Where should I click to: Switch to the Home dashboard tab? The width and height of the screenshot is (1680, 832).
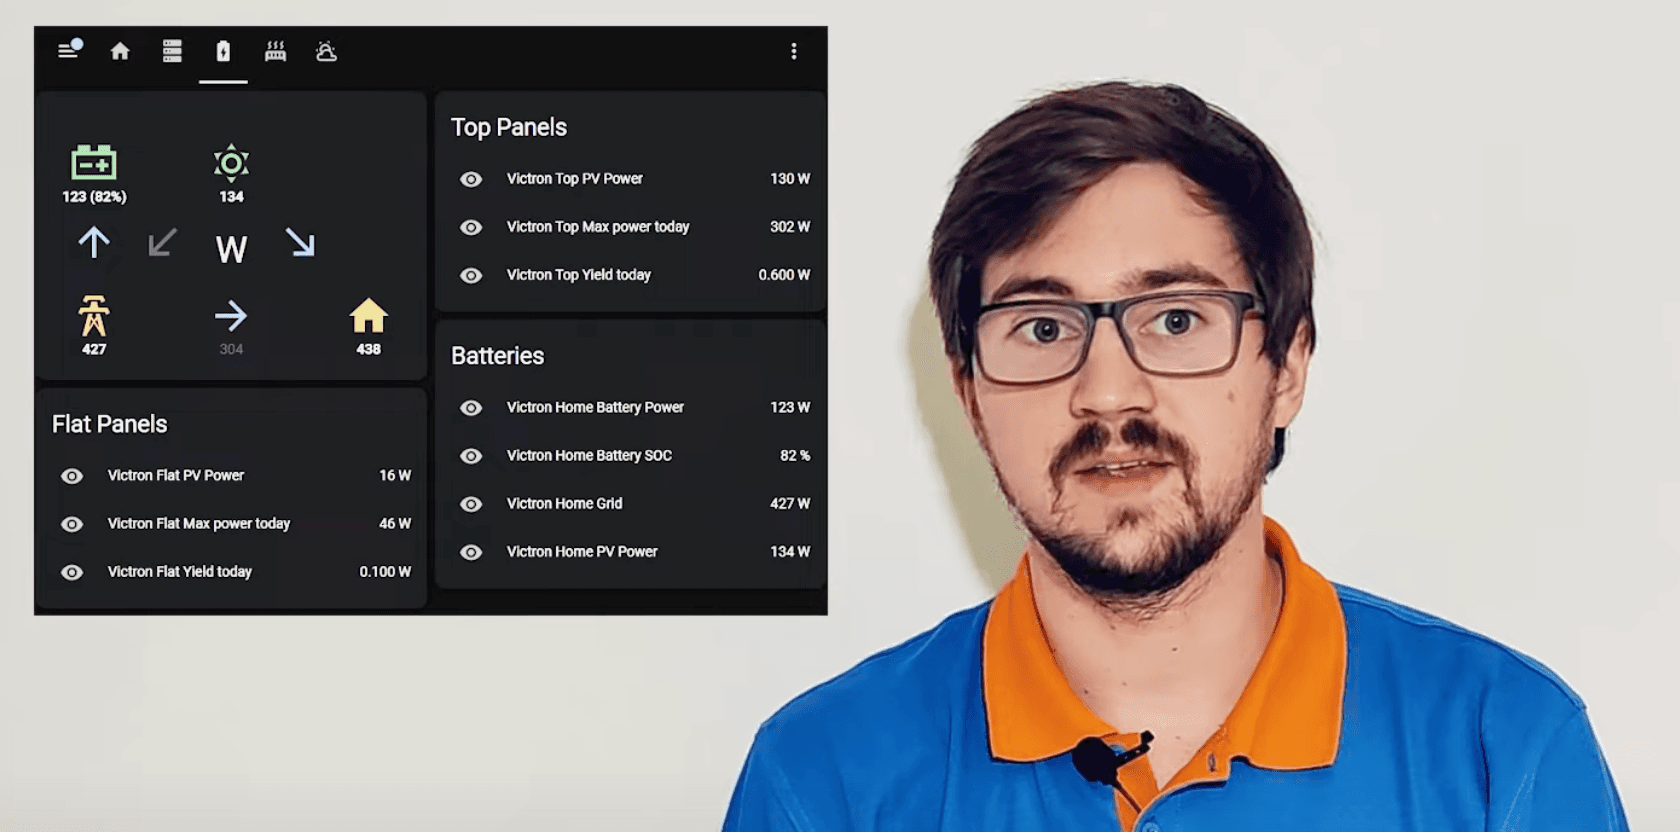120,51
